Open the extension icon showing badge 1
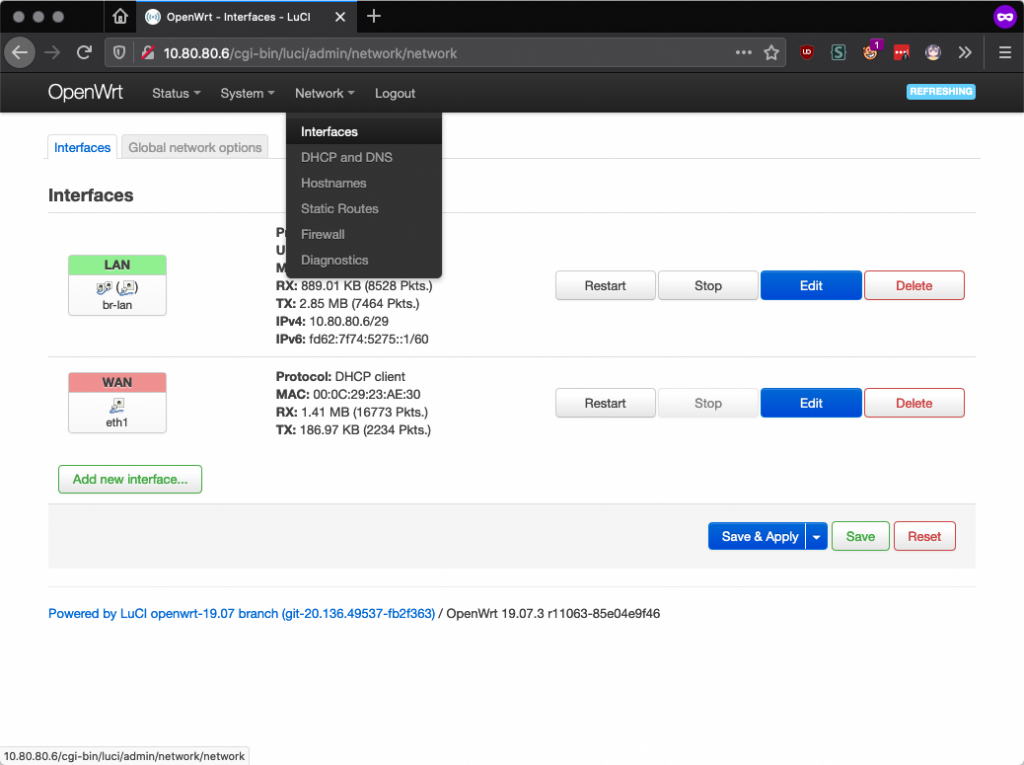This screenshot has width=1024, height=765. click(871, 52)
